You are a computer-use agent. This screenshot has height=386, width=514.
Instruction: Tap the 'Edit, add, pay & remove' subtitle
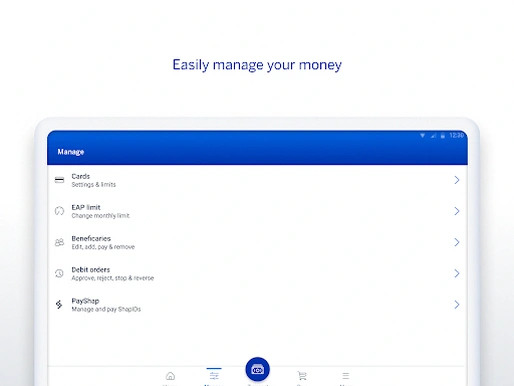click(x=103, y=247)
